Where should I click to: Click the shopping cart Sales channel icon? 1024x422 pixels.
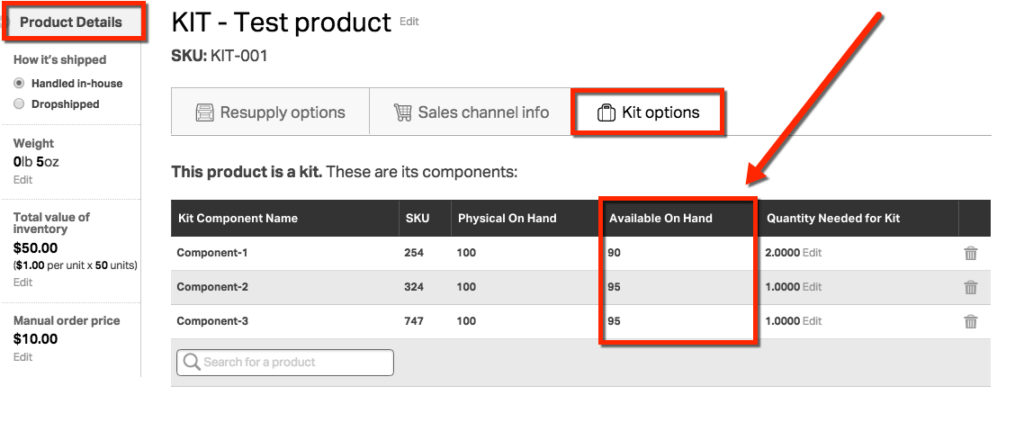pos(403,113)
